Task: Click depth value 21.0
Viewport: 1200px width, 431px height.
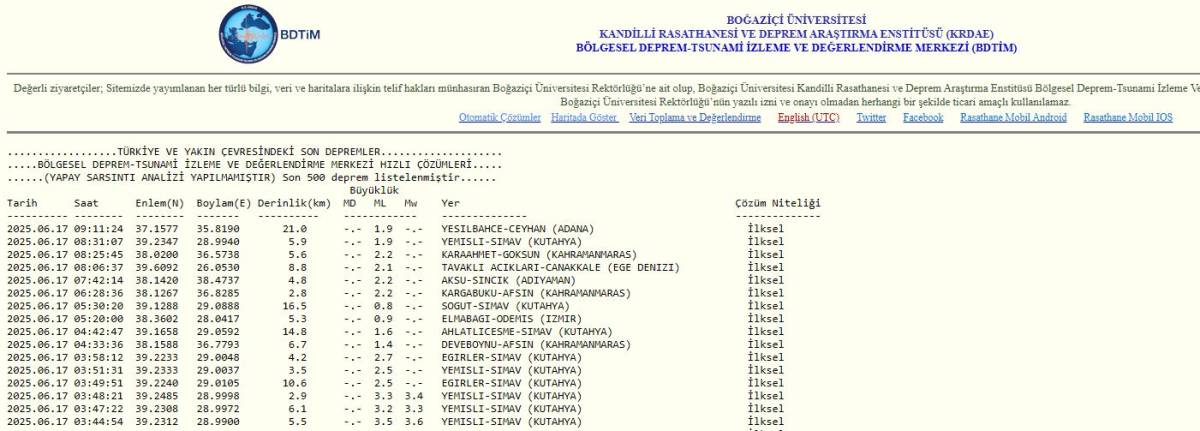Action: 295,229
